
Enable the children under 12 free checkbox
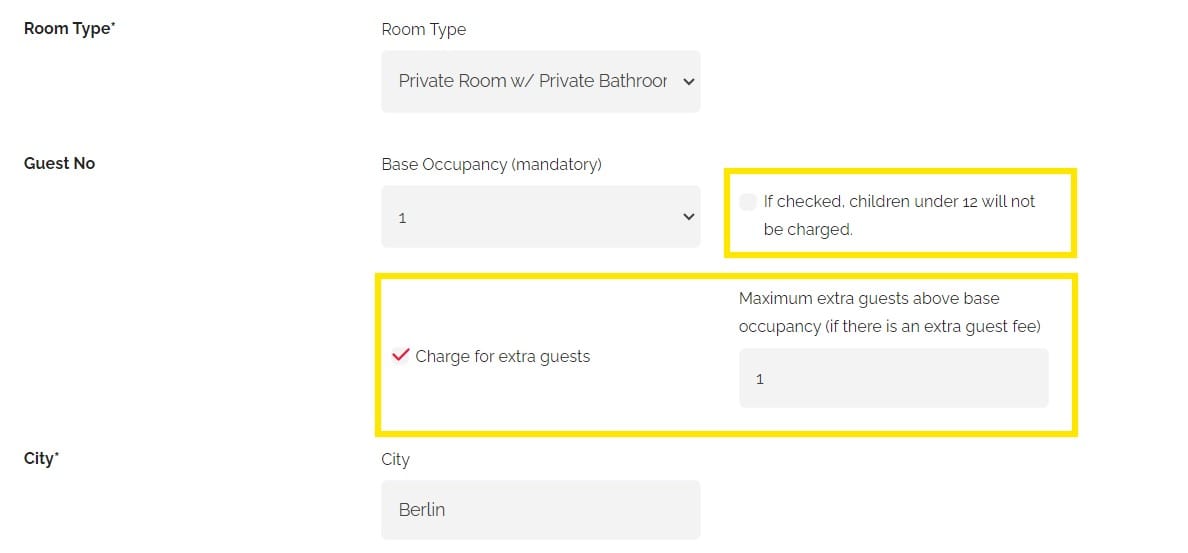748,202
